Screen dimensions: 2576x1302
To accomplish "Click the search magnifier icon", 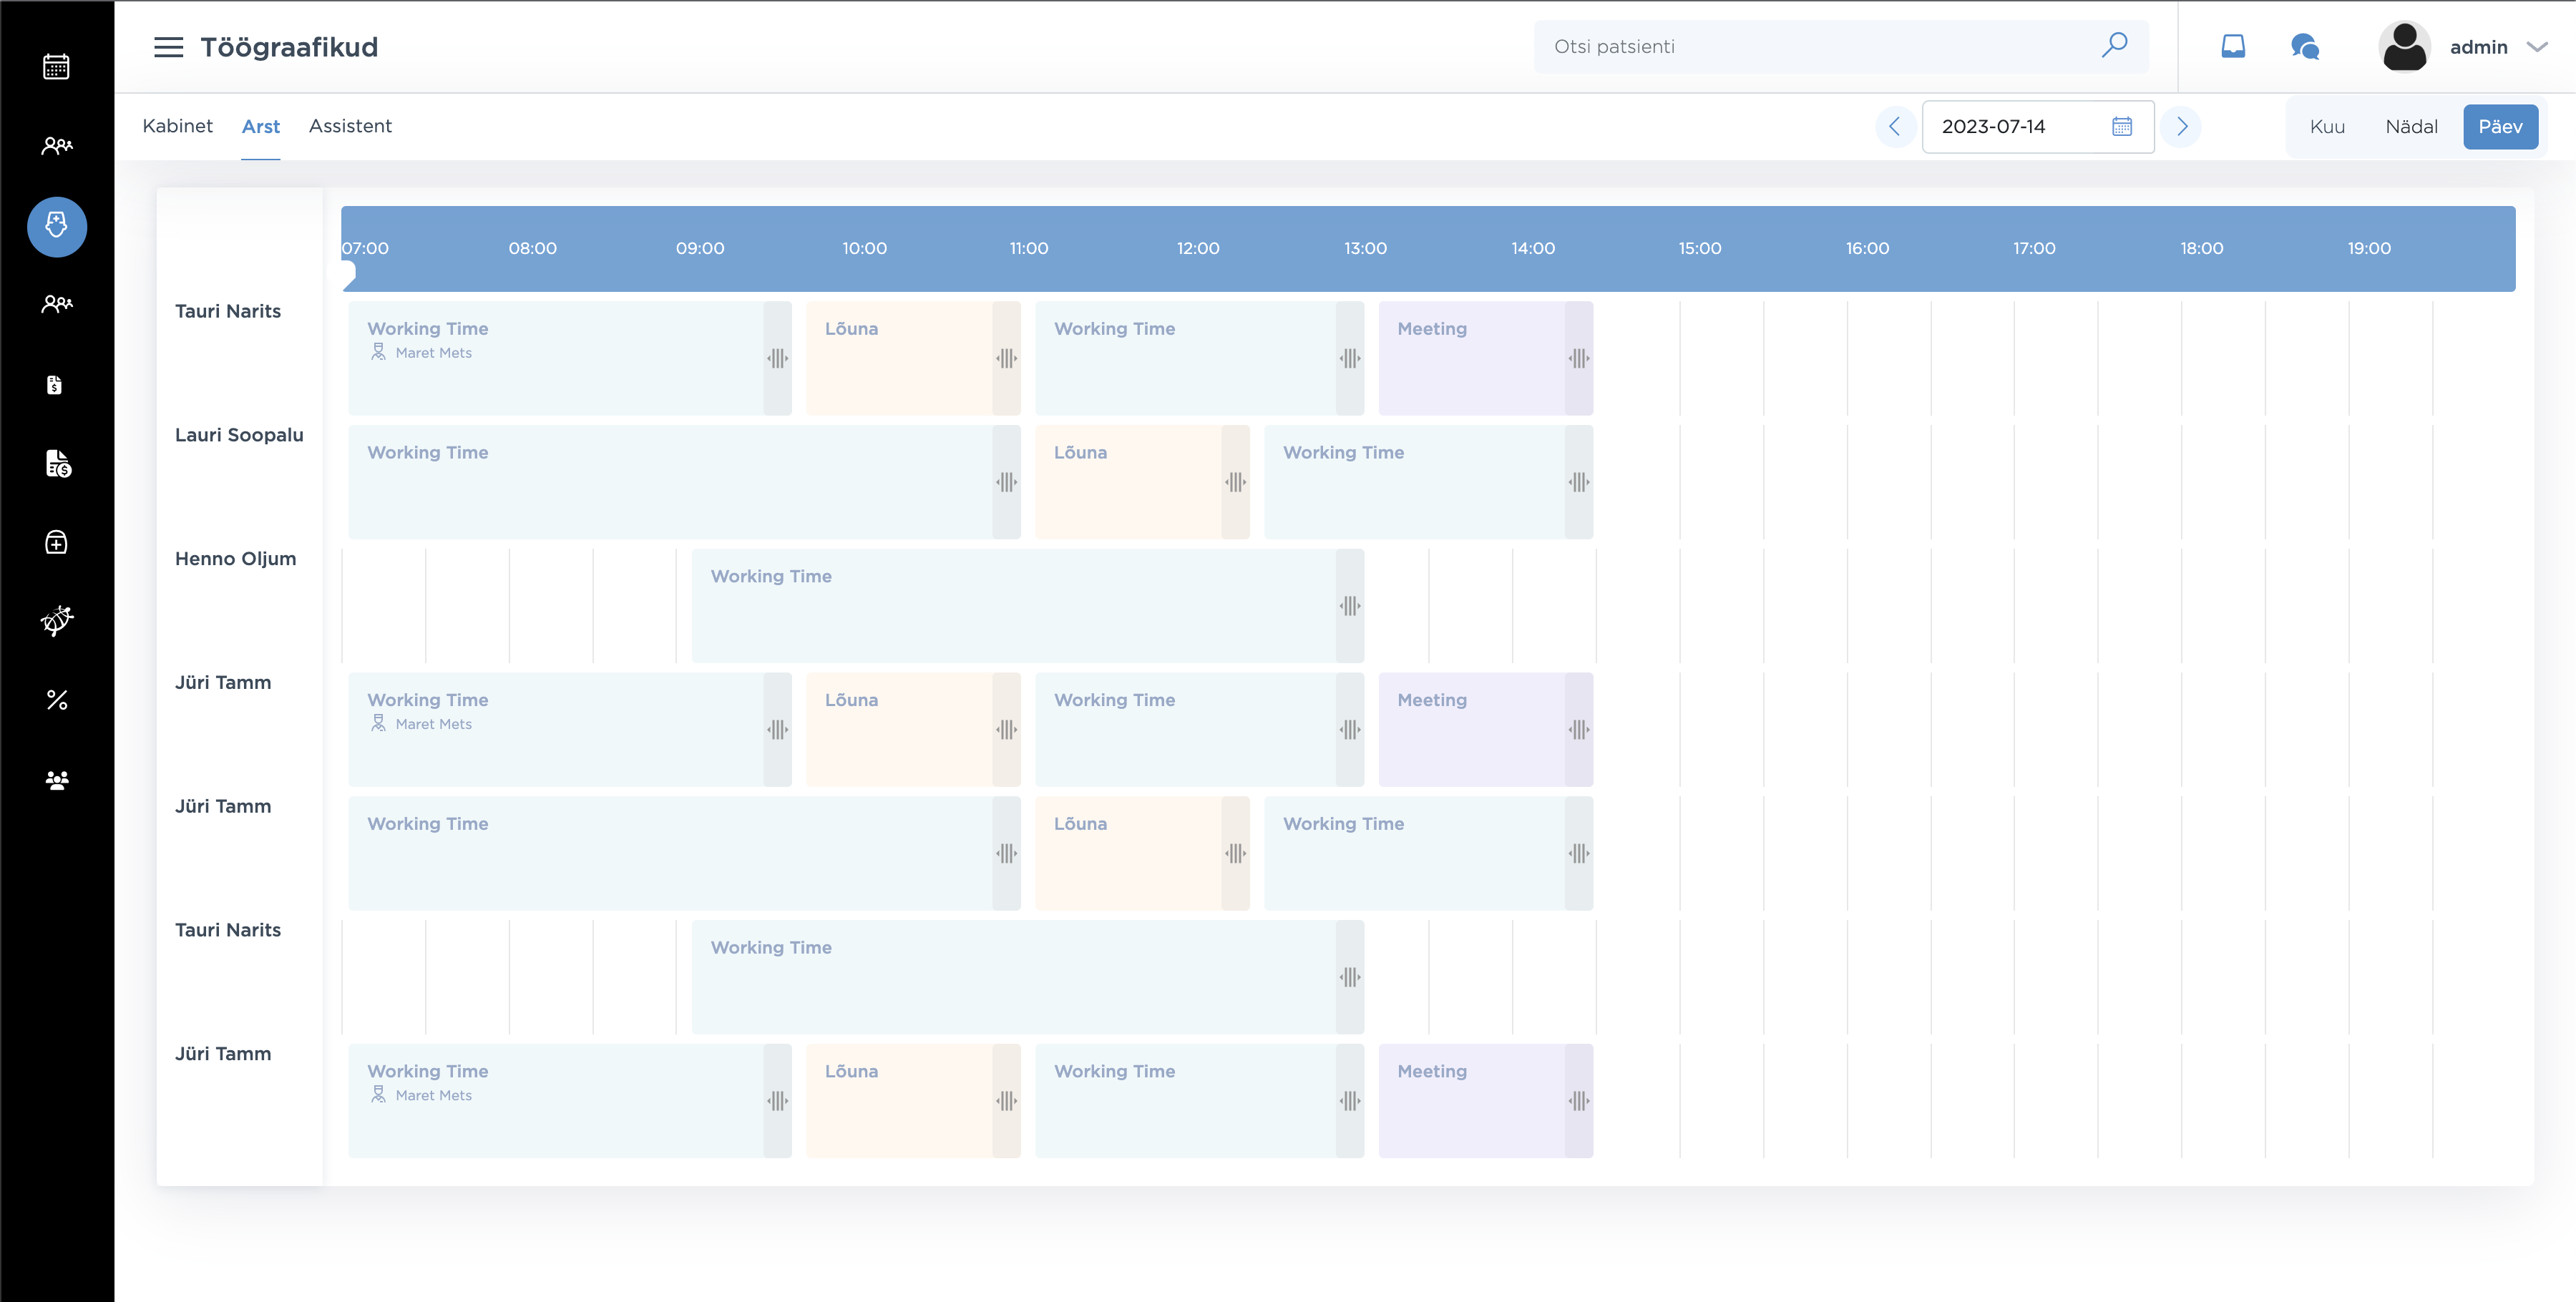I will [2114, 45].
